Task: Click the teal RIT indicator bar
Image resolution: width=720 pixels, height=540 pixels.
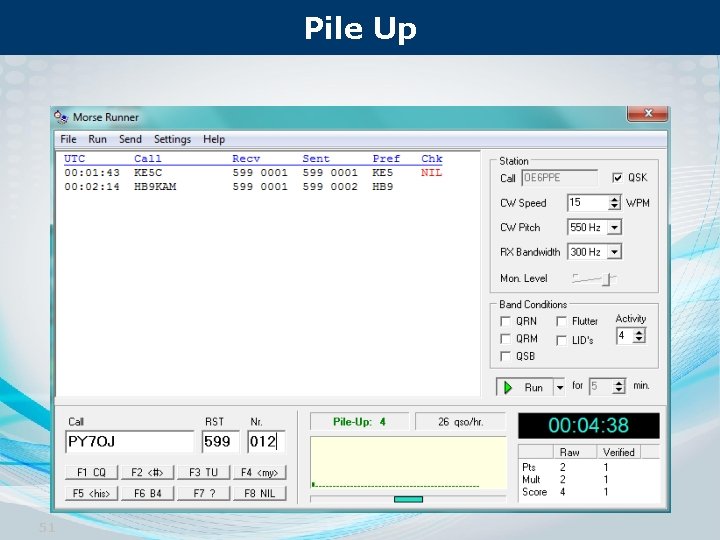Action: pos(408,499)
